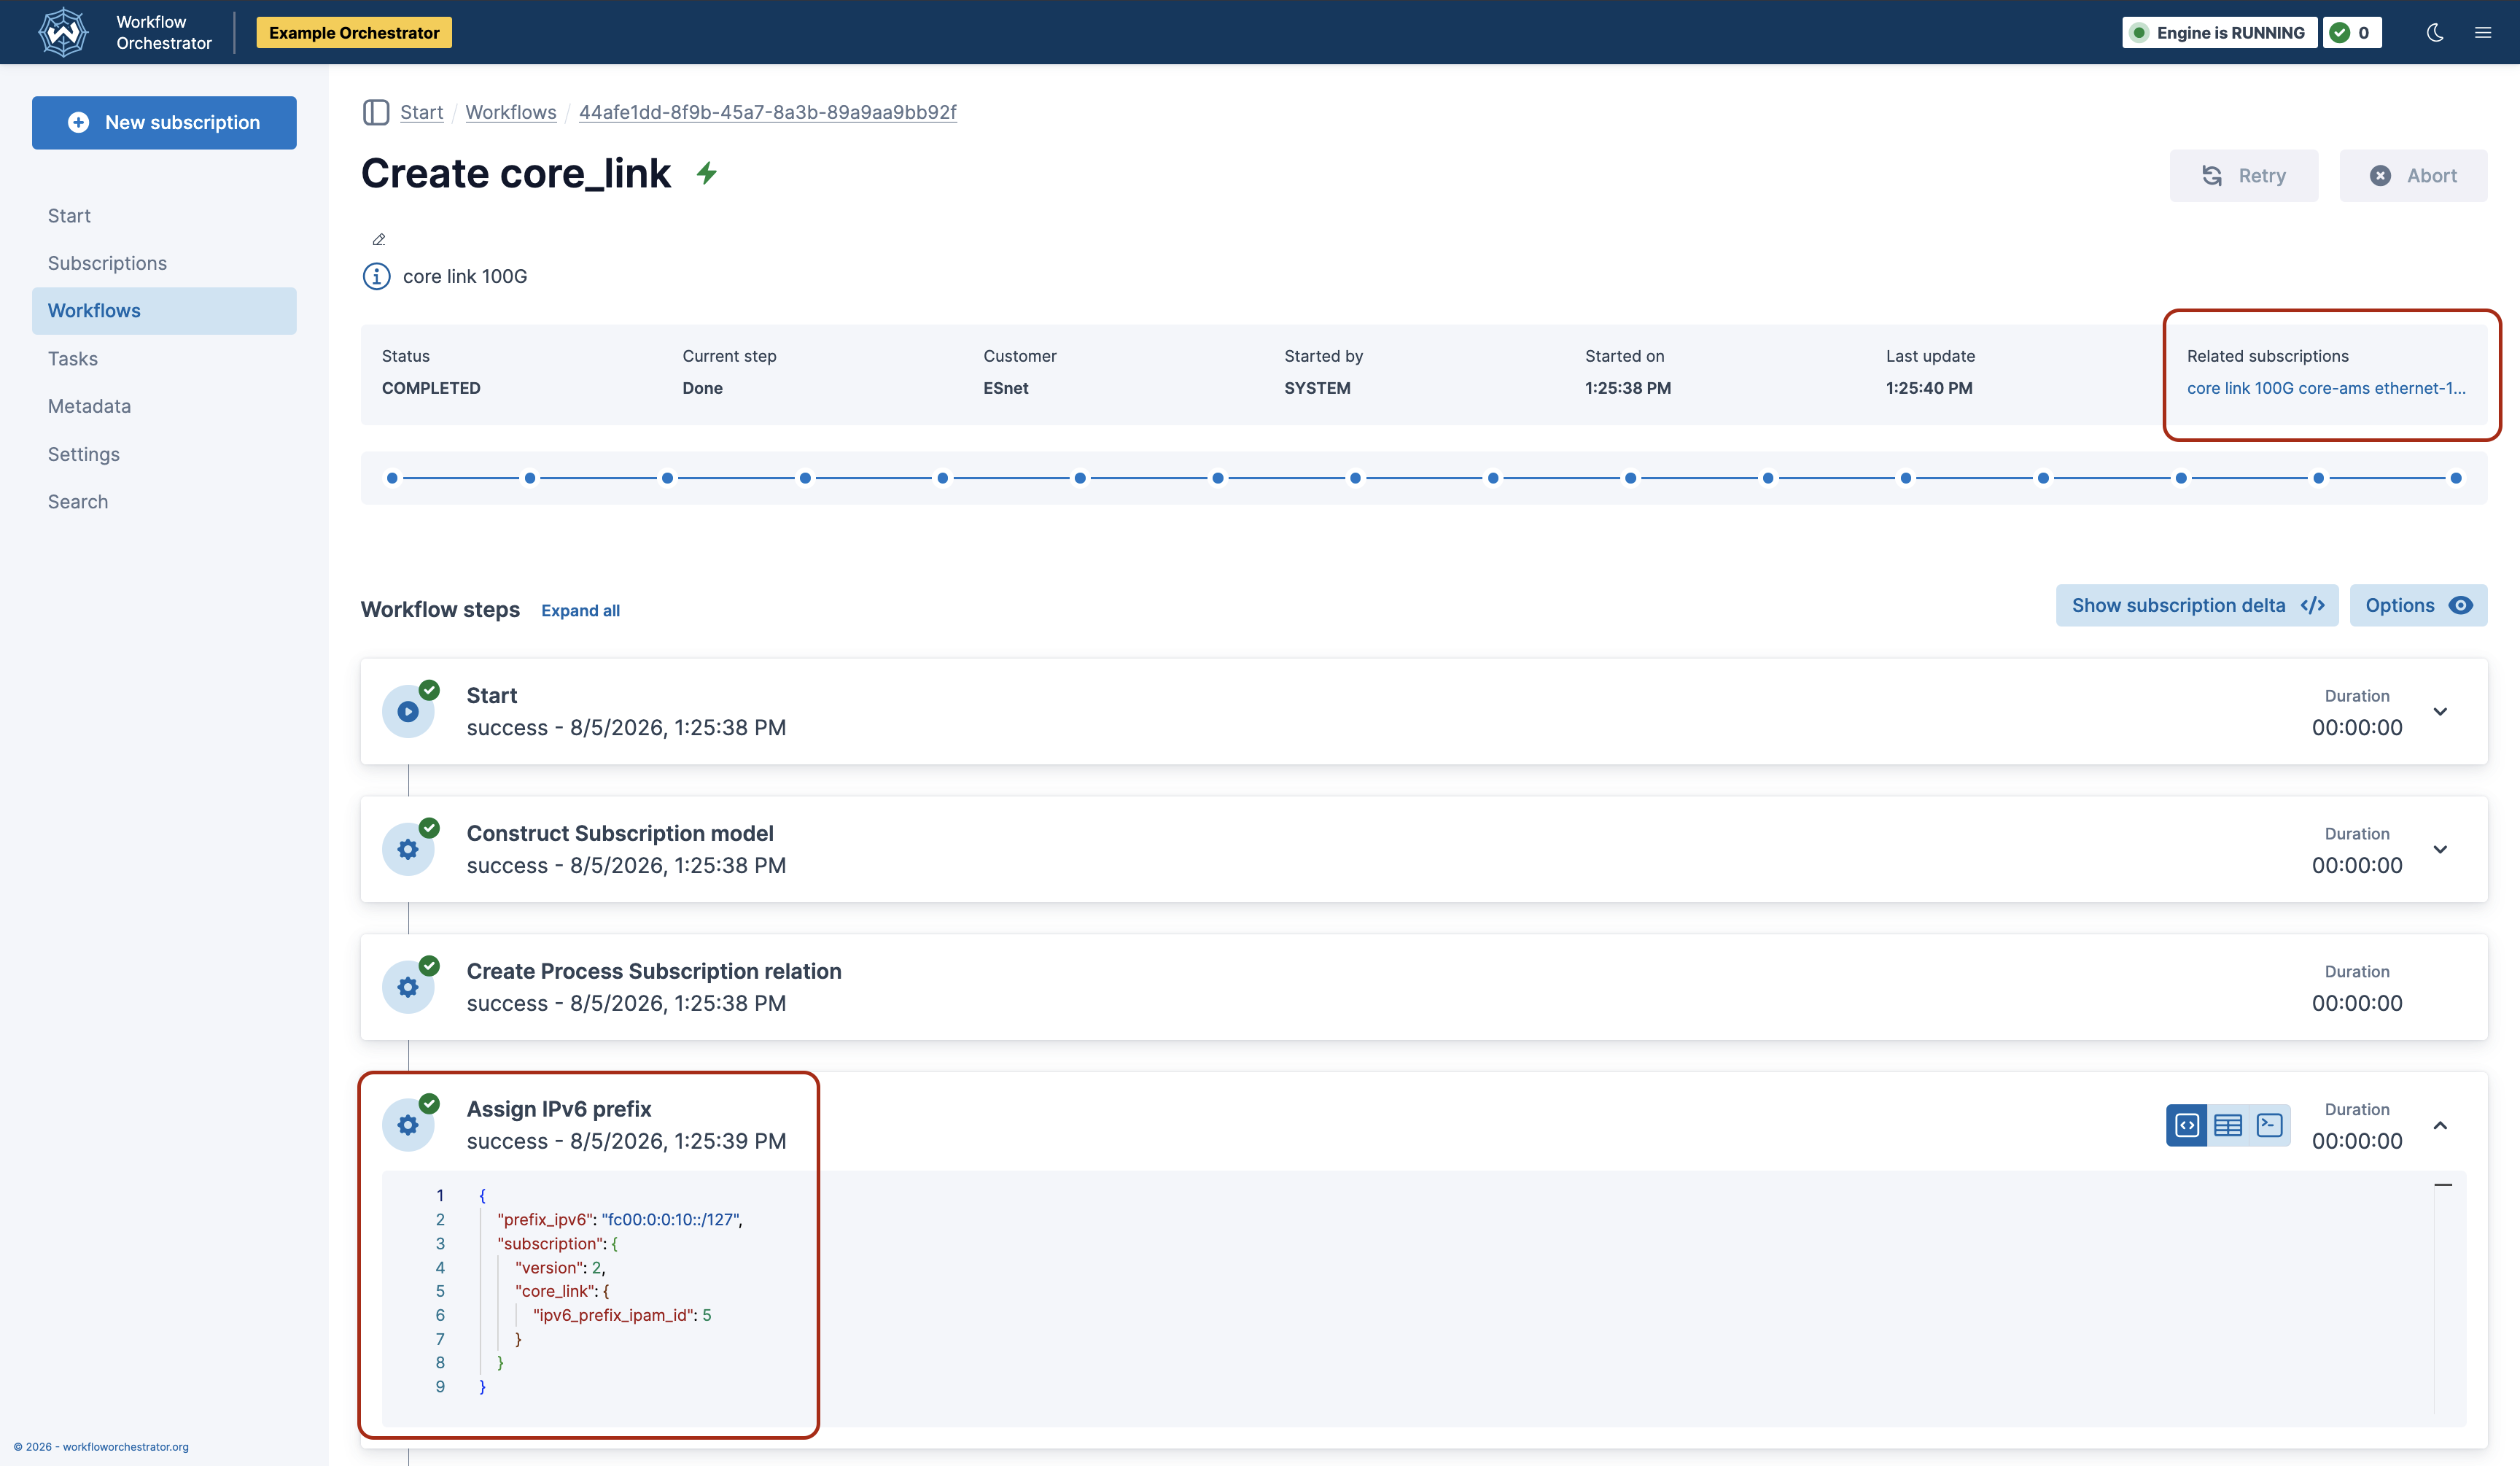Click the Retry button
Screen dimensions: 2520x1466
(2243, 176)
